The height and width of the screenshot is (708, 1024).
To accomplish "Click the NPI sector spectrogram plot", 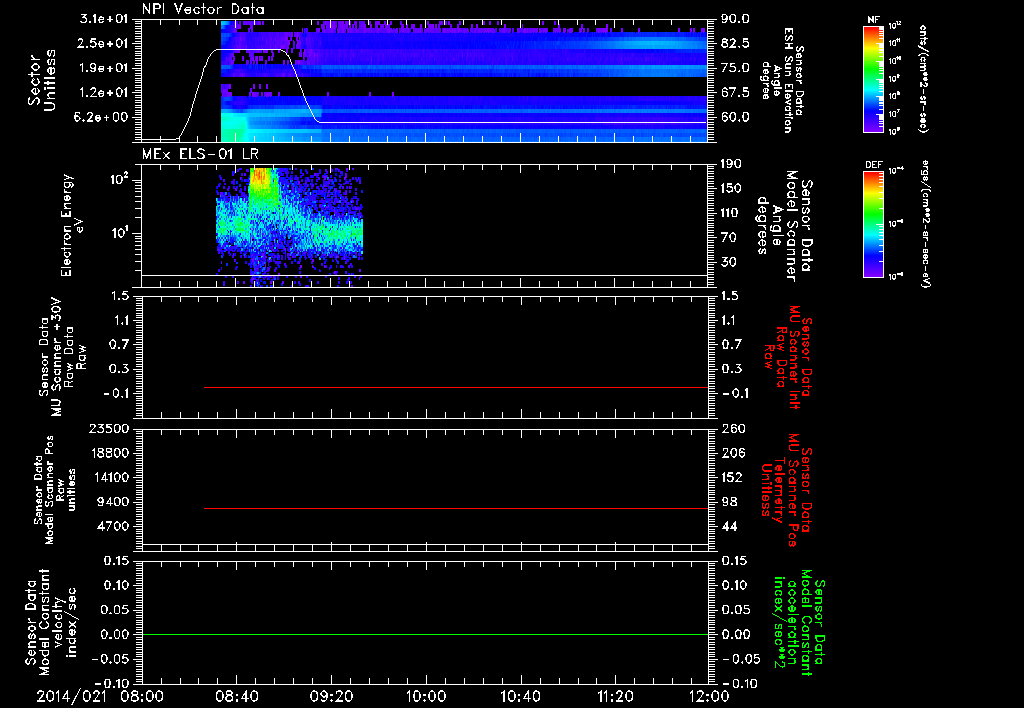I will (424, 81).
